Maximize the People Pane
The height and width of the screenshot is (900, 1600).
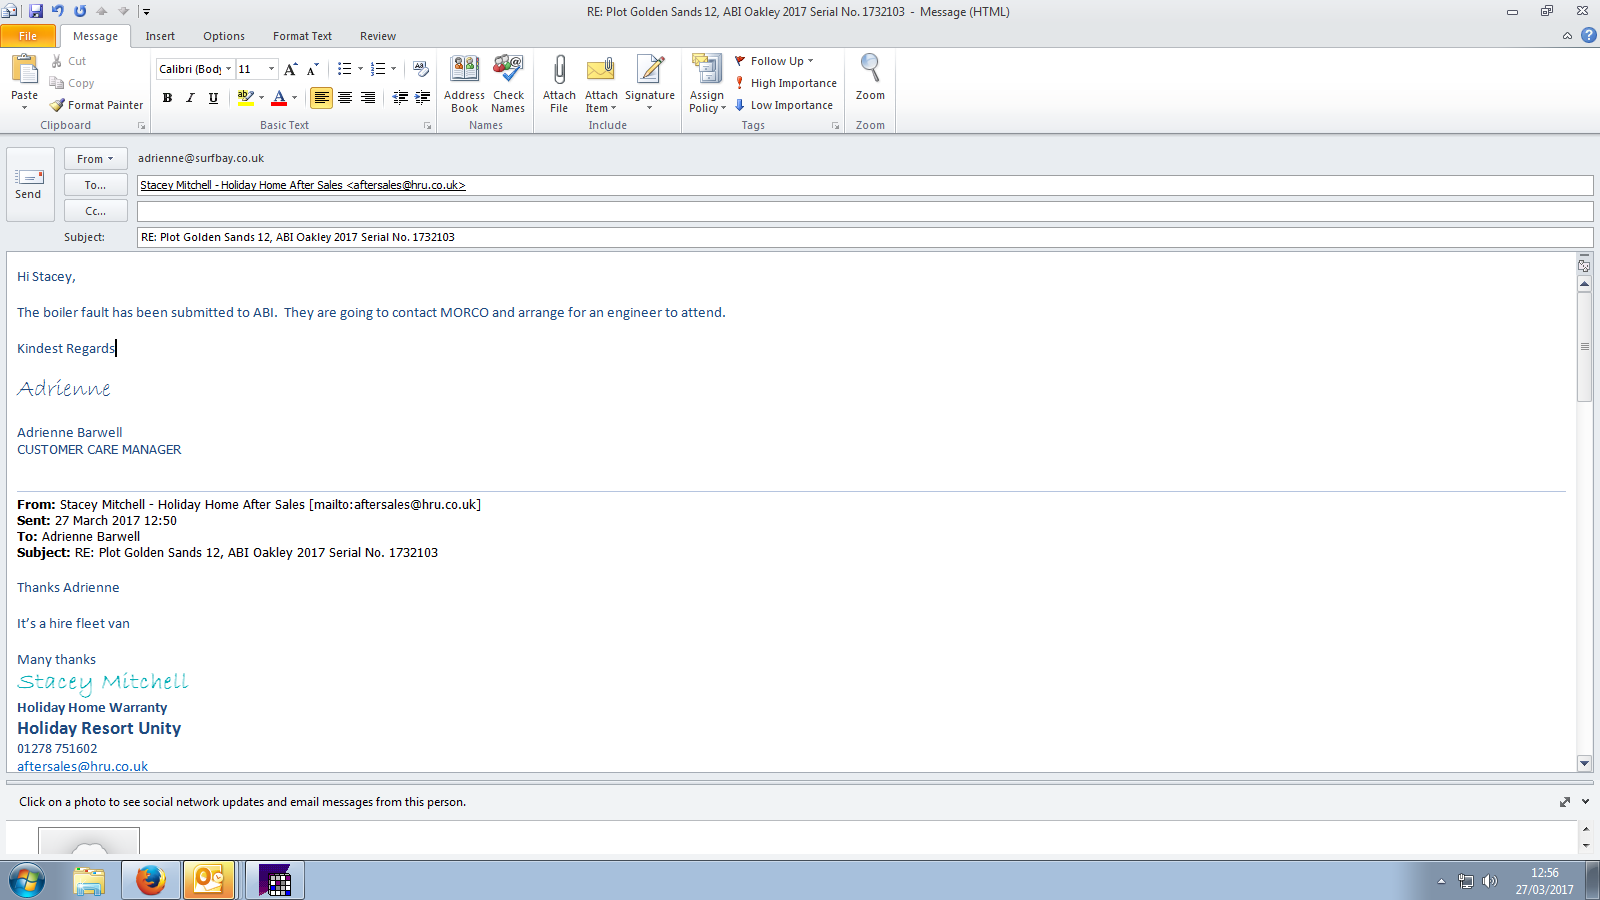click(1564, 802)
